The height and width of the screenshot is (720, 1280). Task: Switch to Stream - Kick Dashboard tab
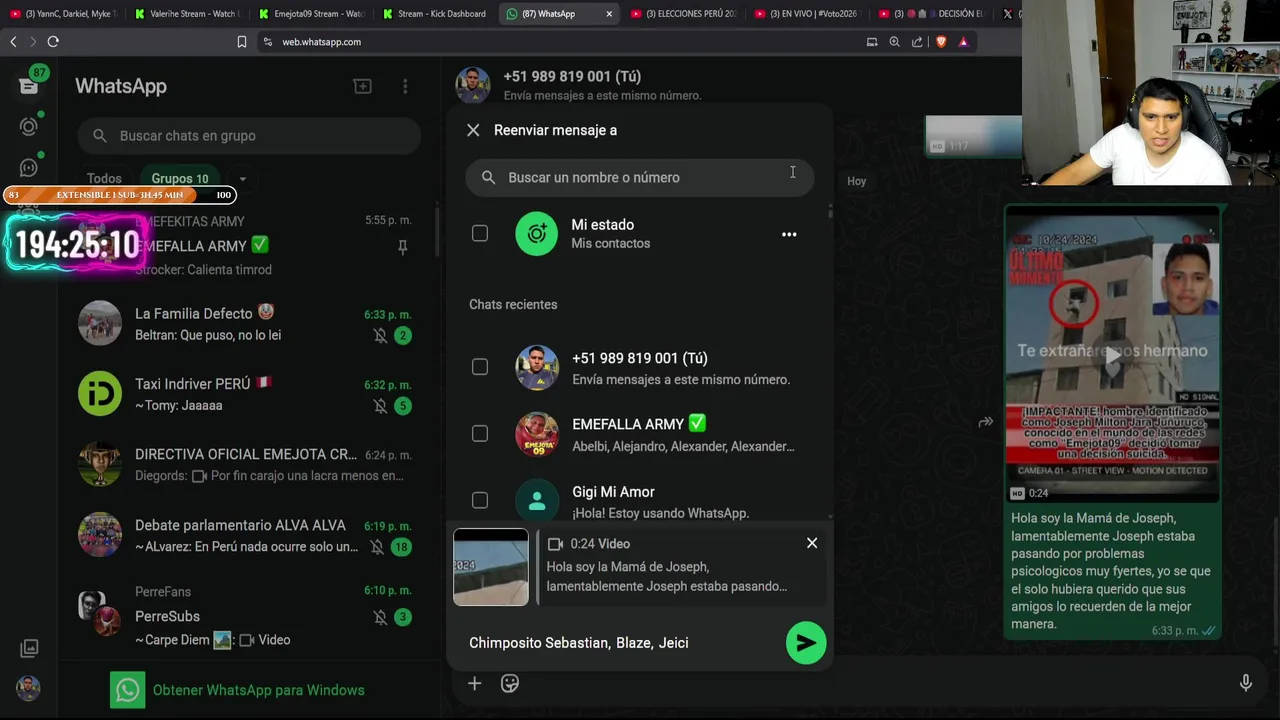point(435,14)
